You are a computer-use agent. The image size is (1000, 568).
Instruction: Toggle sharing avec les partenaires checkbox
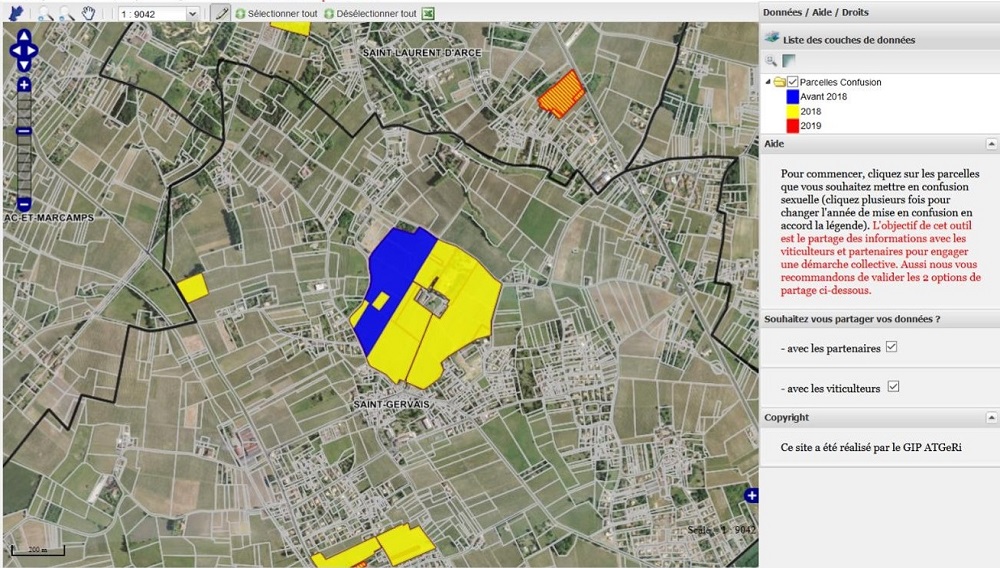892,347
